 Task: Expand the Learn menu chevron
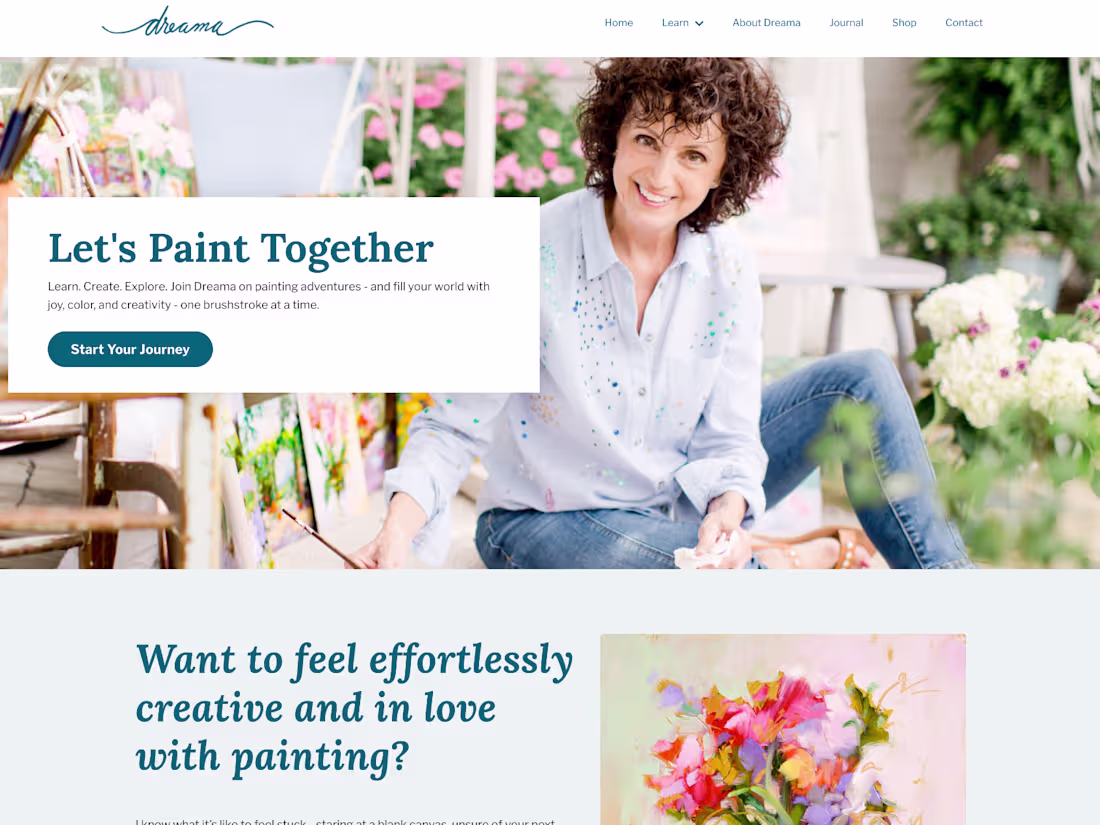tap(699, 23)
